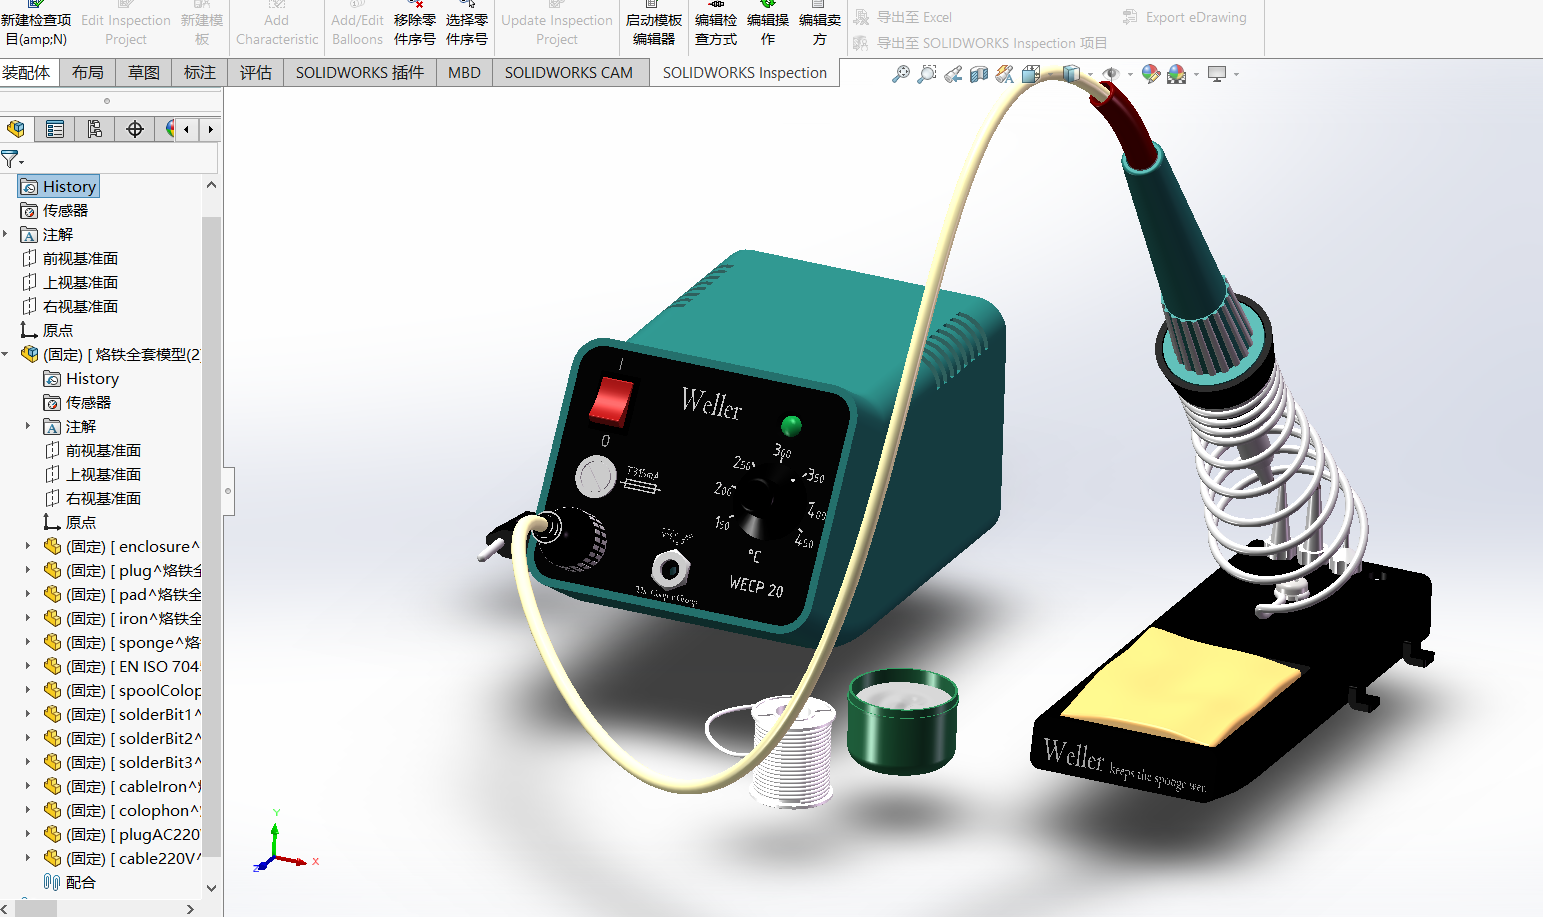Open the ConfigurationManager tab
The image size is (1543, 917).
[94, 129]
